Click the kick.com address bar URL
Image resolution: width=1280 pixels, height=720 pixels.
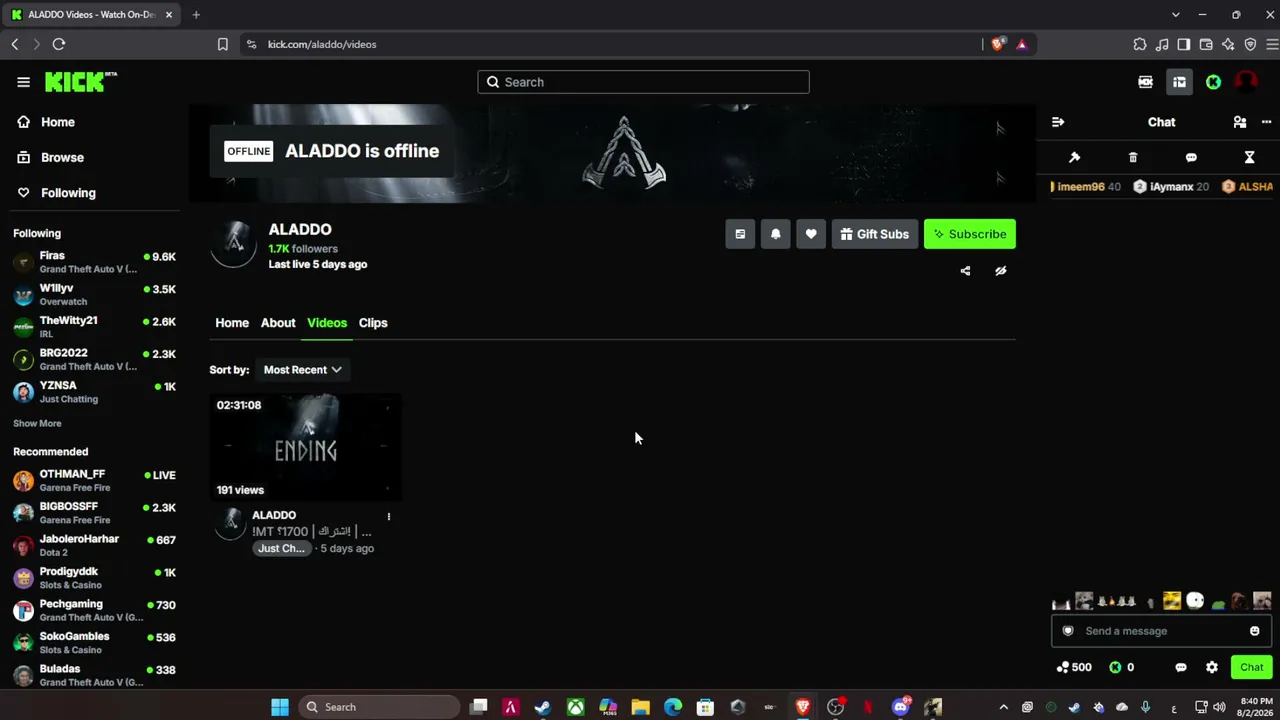pyautogui.click(x=322, y=44)
